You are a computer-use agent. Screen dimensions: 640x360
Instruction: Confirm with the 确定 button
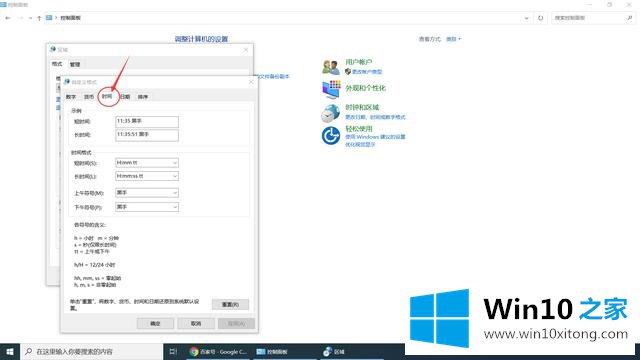(x=156, y=324)
